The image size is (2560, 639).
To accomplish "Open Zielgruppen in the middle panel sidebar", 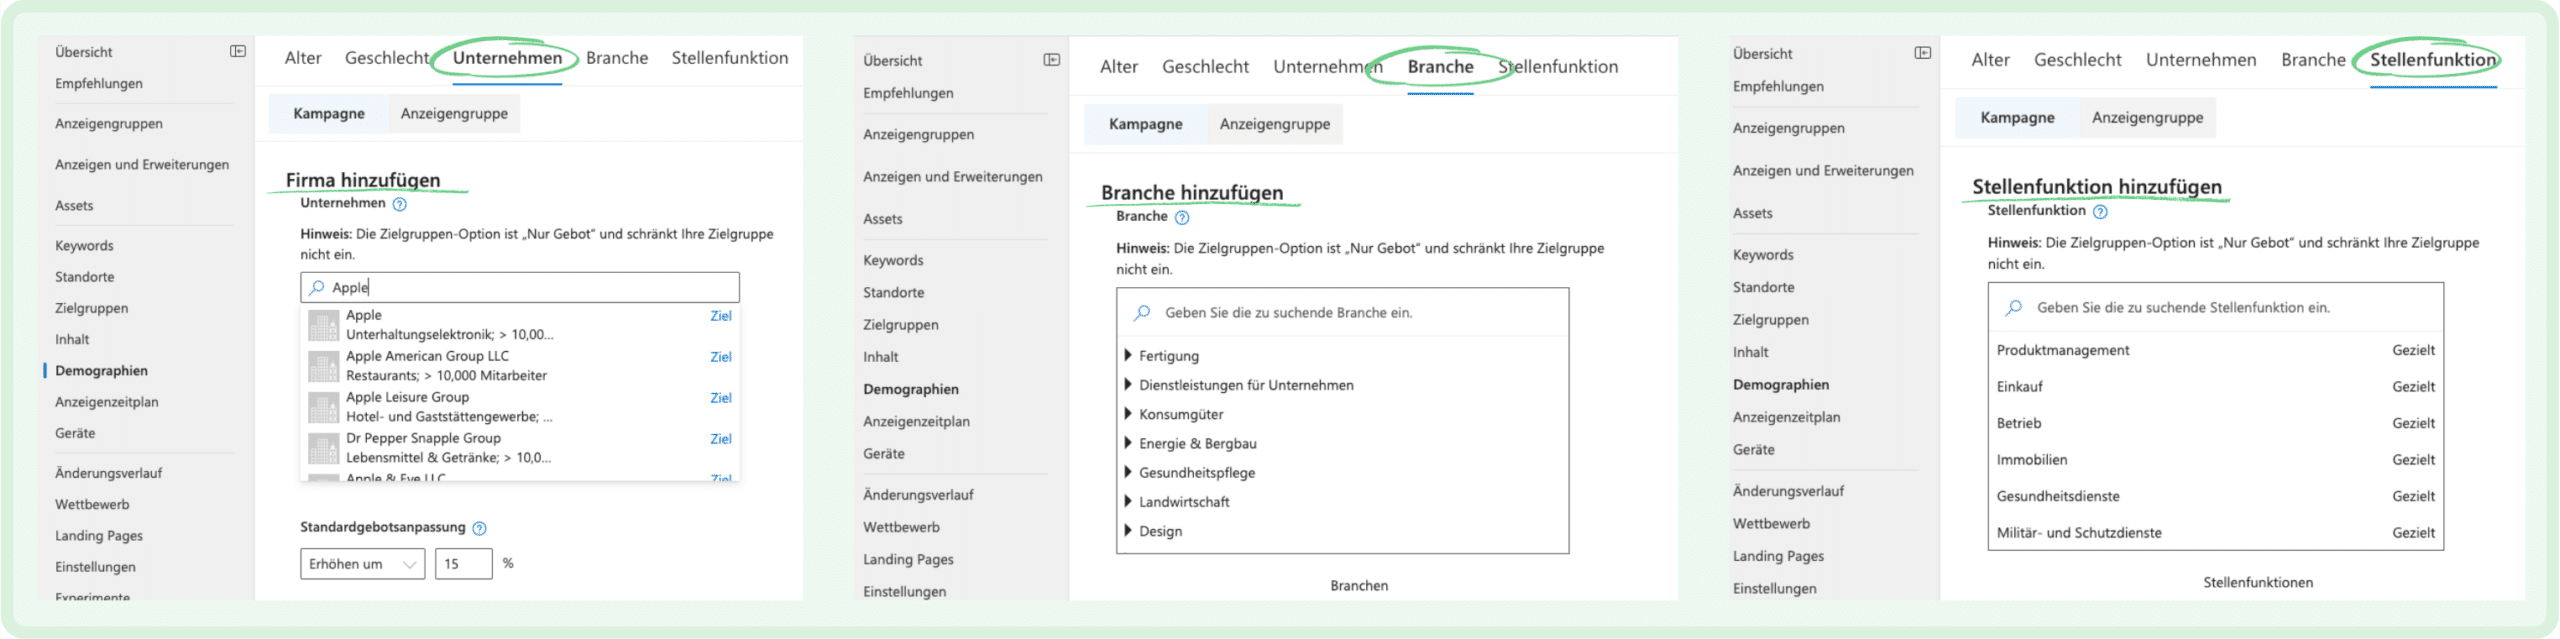I will (x=900, y=325).
